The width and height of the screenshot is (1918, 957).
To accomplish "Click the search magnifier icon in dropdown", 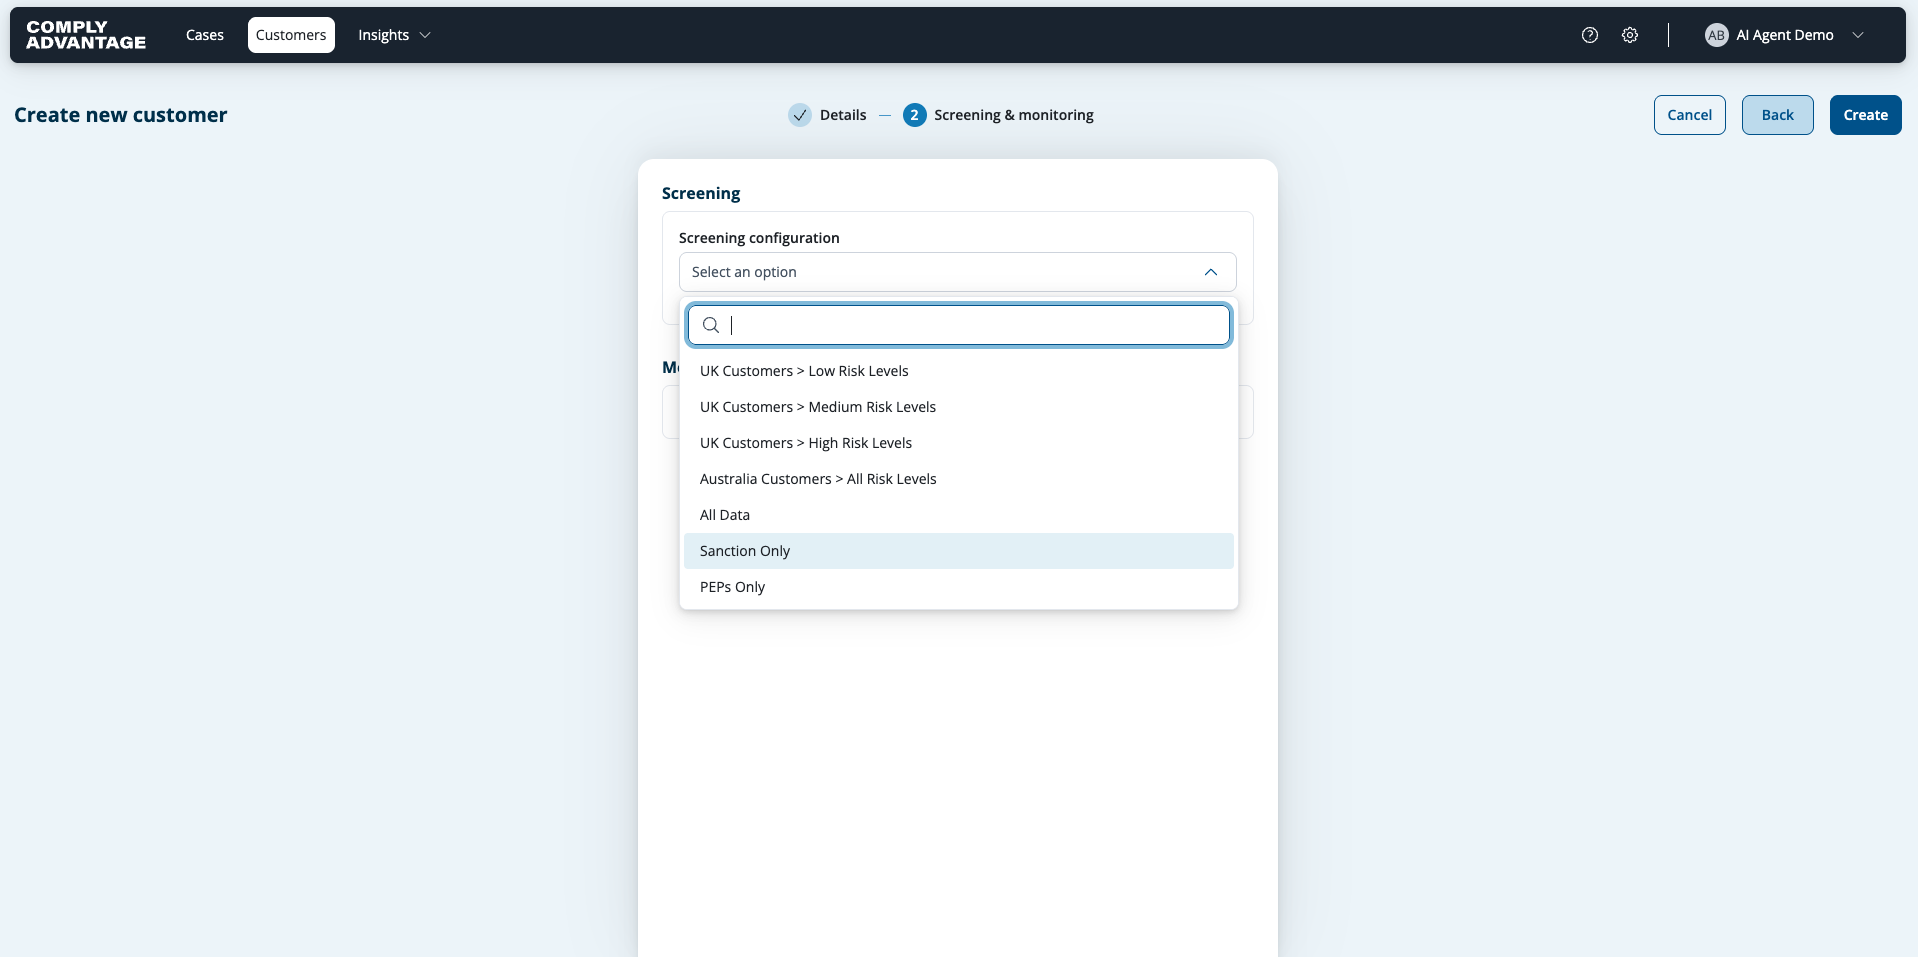I will pos(711,325).
